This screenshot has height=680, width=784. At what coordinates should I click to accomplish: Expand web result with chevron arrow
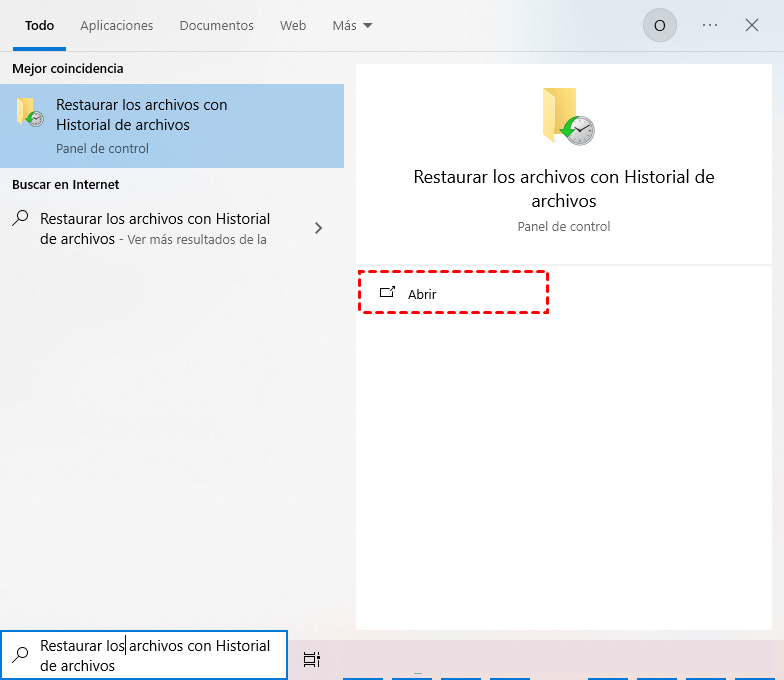[318, 228]
